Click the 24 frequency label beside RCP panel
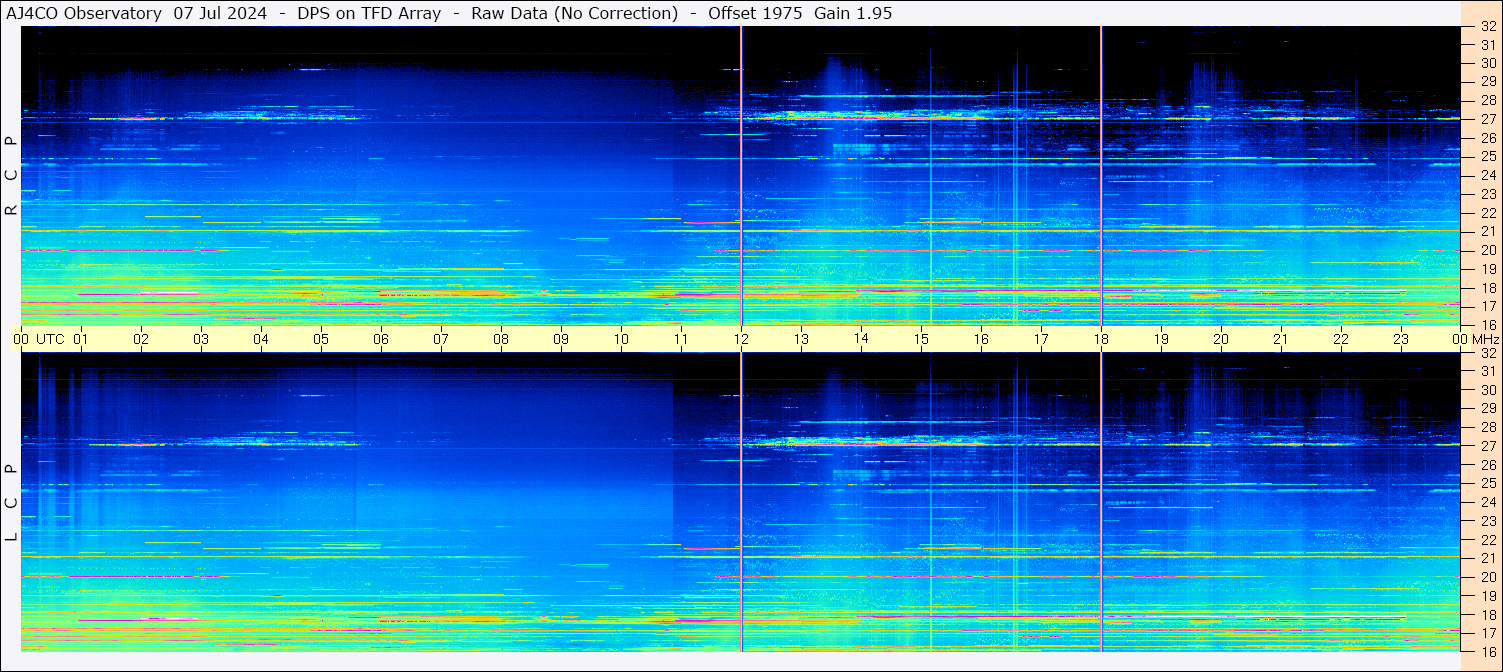Viewport: 1503px width, 672px height. click(1487, 175)
